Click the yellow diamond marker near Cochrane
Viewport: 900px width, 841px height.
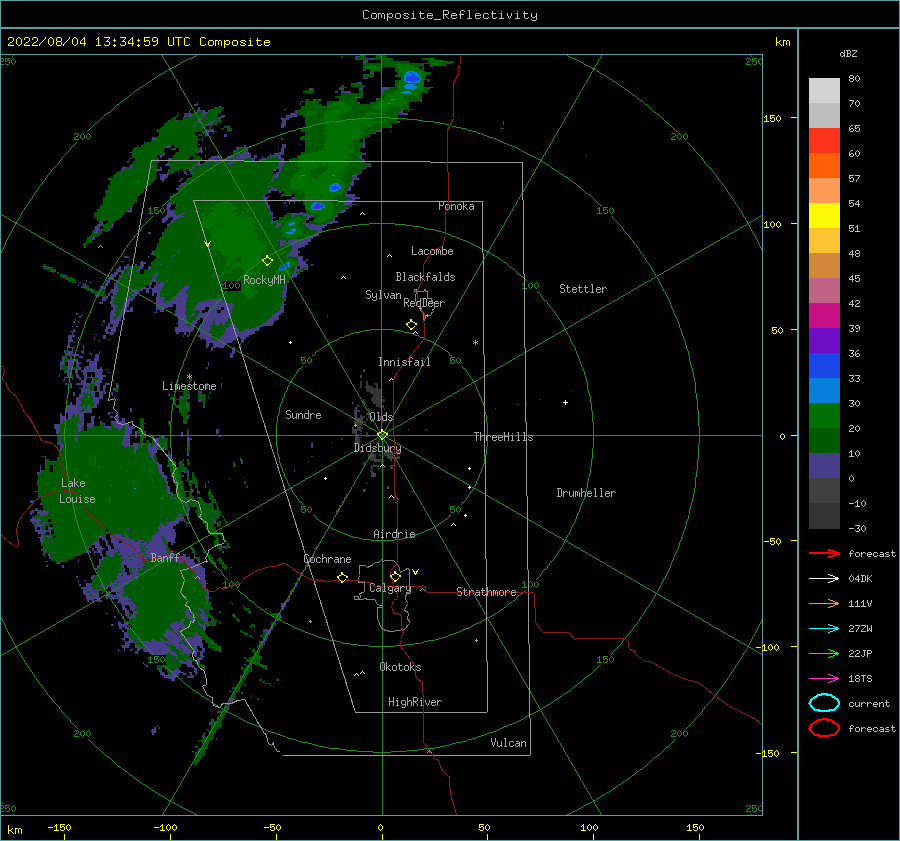pos(342,577)
